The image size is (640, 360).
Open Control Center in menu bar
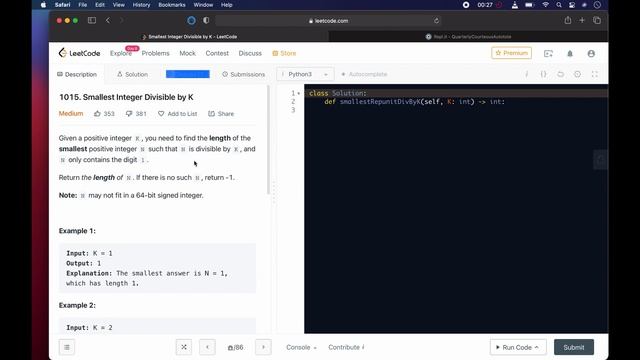tap(572, 5)
